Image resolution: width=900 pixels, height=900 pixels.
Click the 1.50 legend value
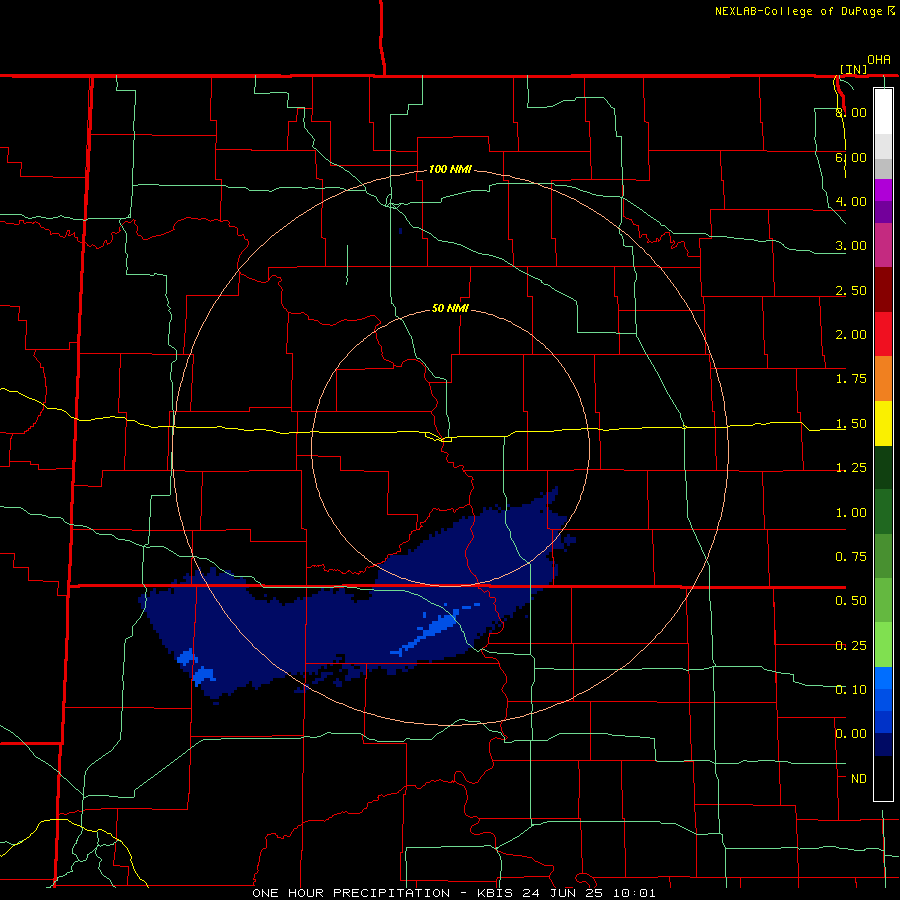851,424
